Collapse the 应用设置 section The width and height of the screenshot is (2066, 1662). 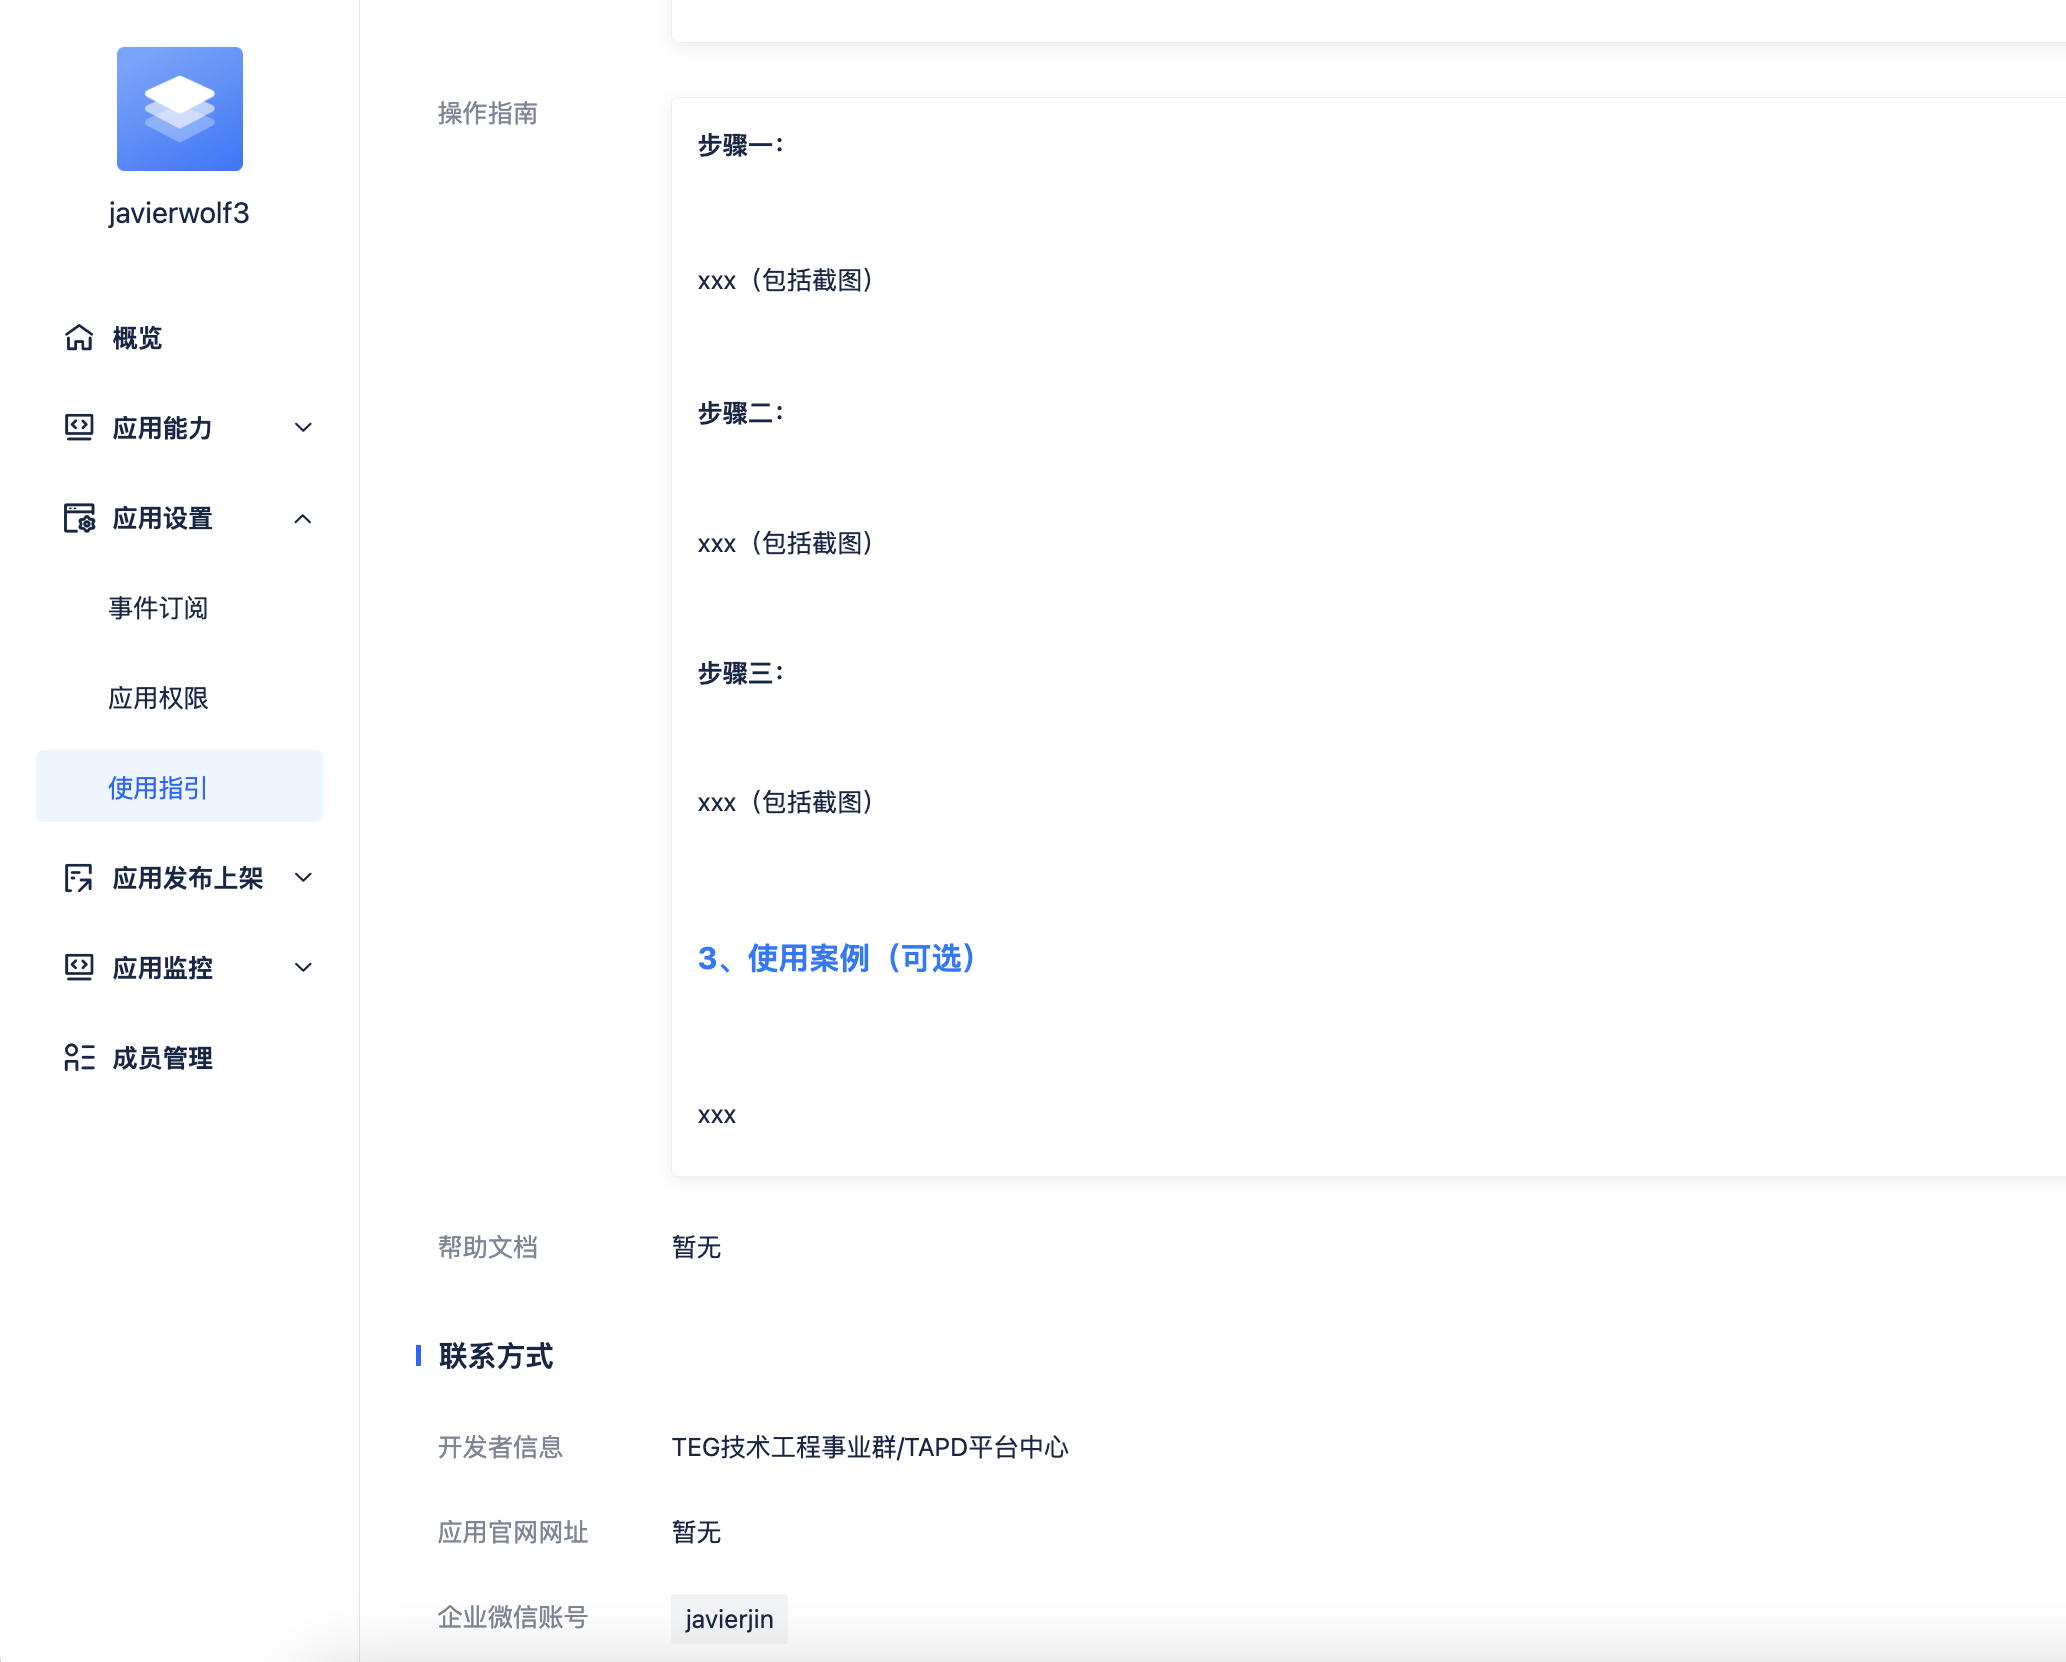point(303,518)
